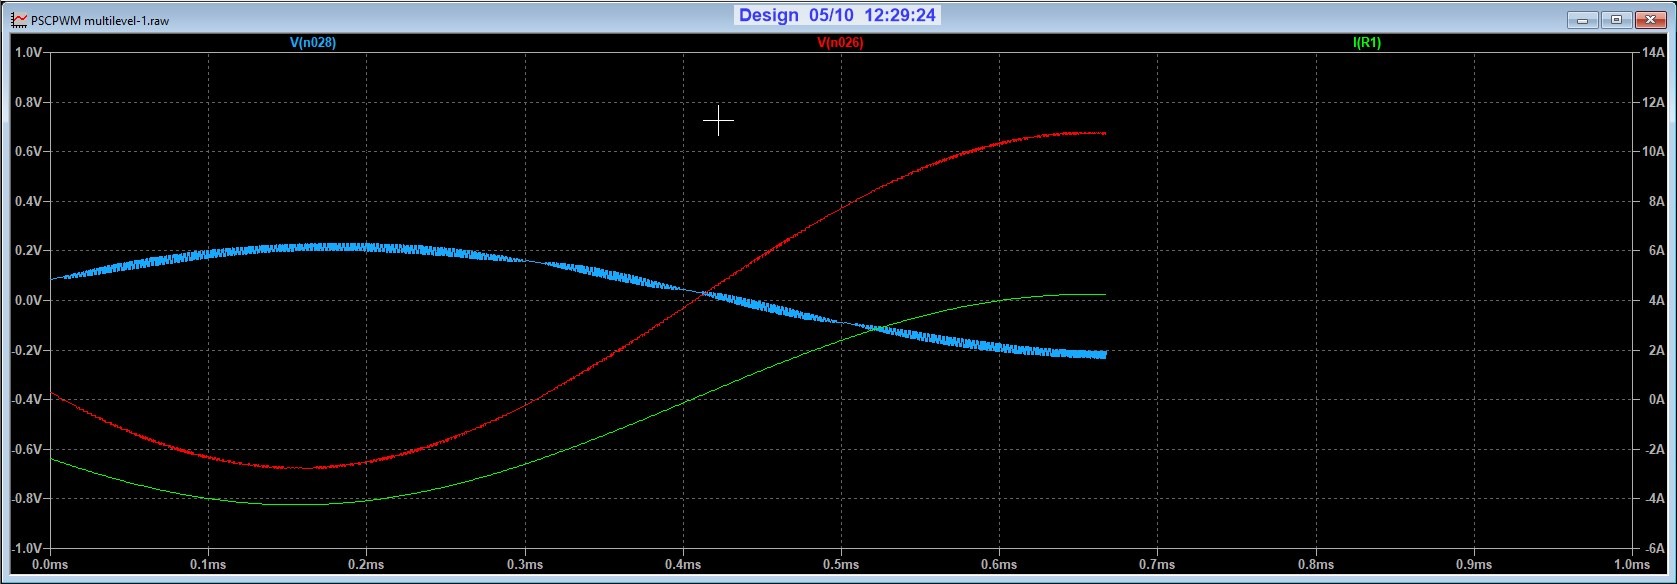Image resolution: width=1677 pixels, height=584 pixels.
Task: Click the 0.1ms time axis label
Action: [x=208, y=565]
